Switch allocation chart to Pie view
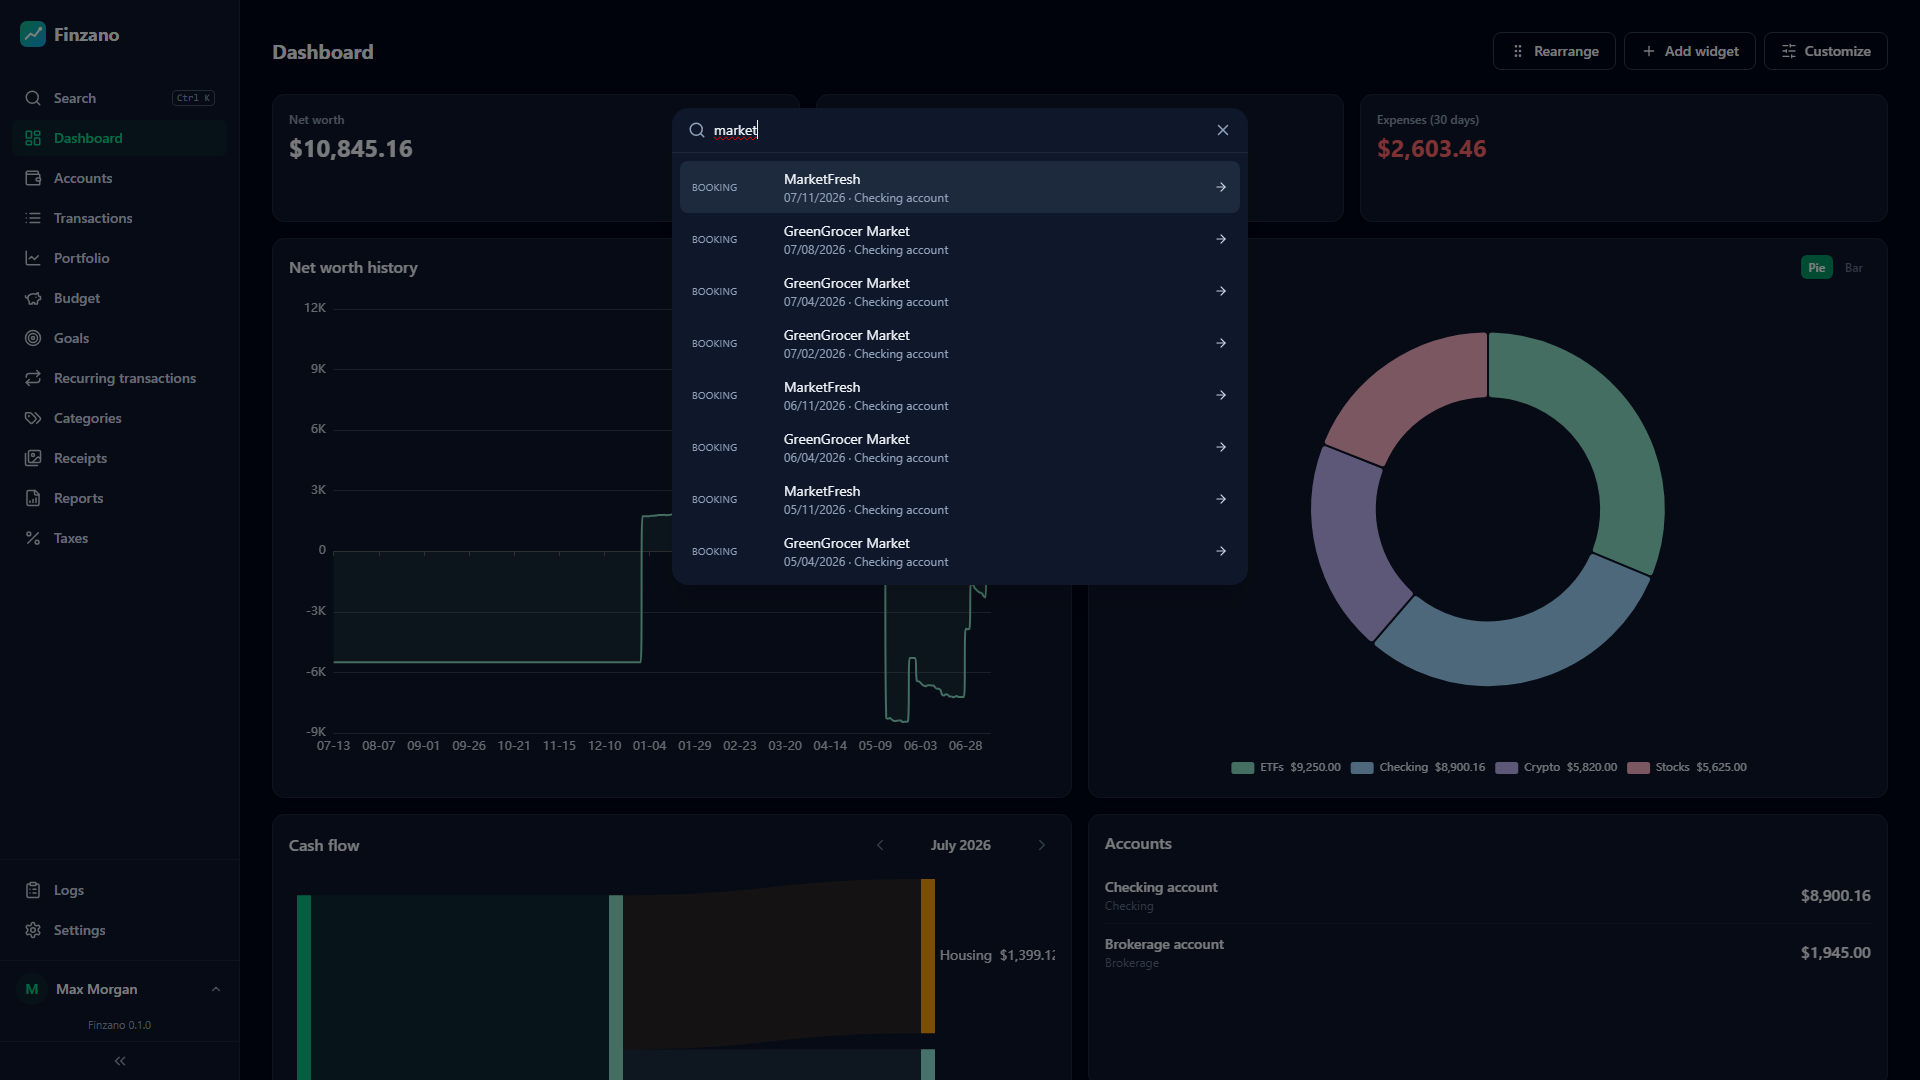 pyautogui.click(x=1816, y=267)
